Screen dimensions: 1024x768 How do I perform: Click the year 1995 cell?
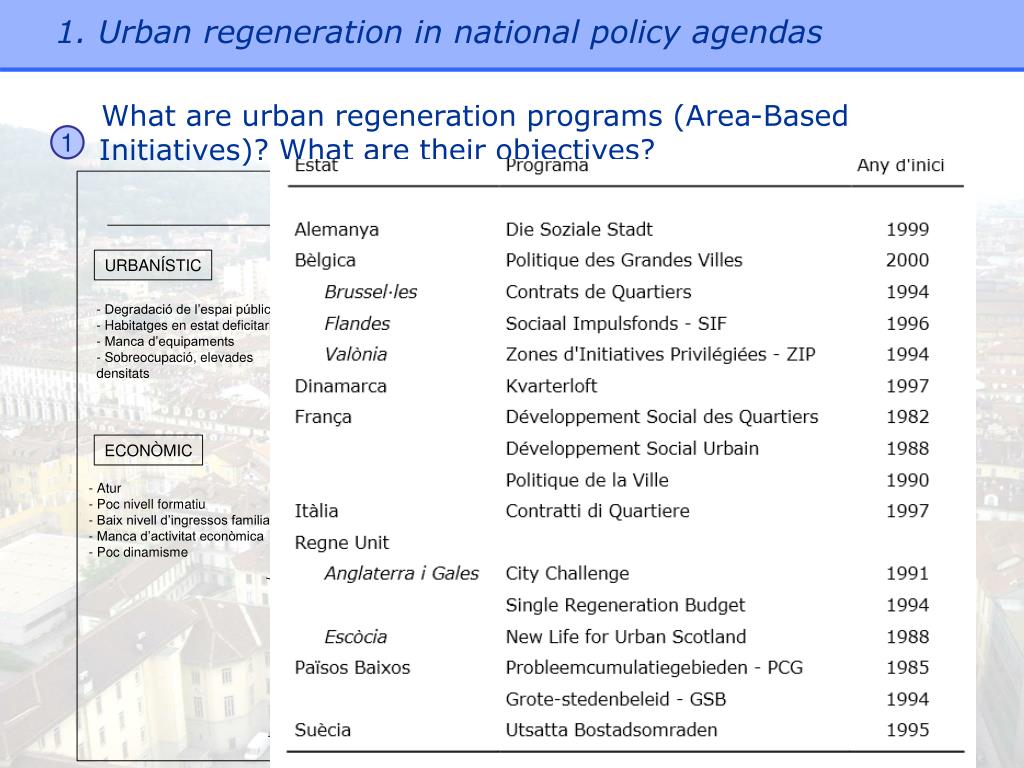click(907, 729)
